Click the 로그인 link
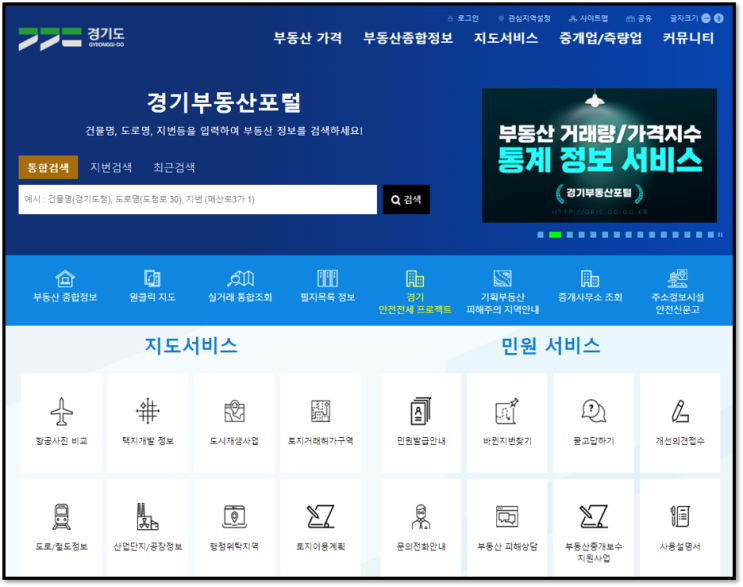 pos(463,18)
